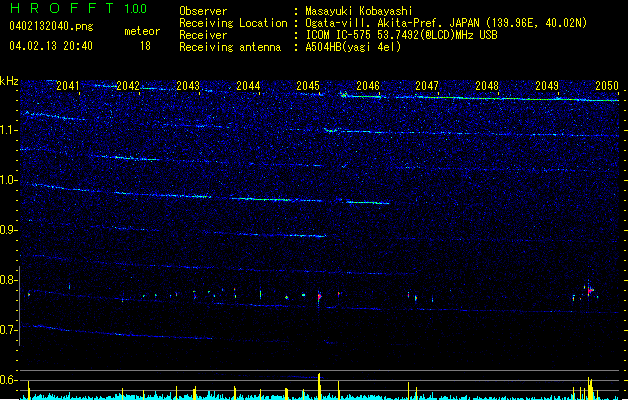Click the 1.0 kHz axis label

[9, 180]
